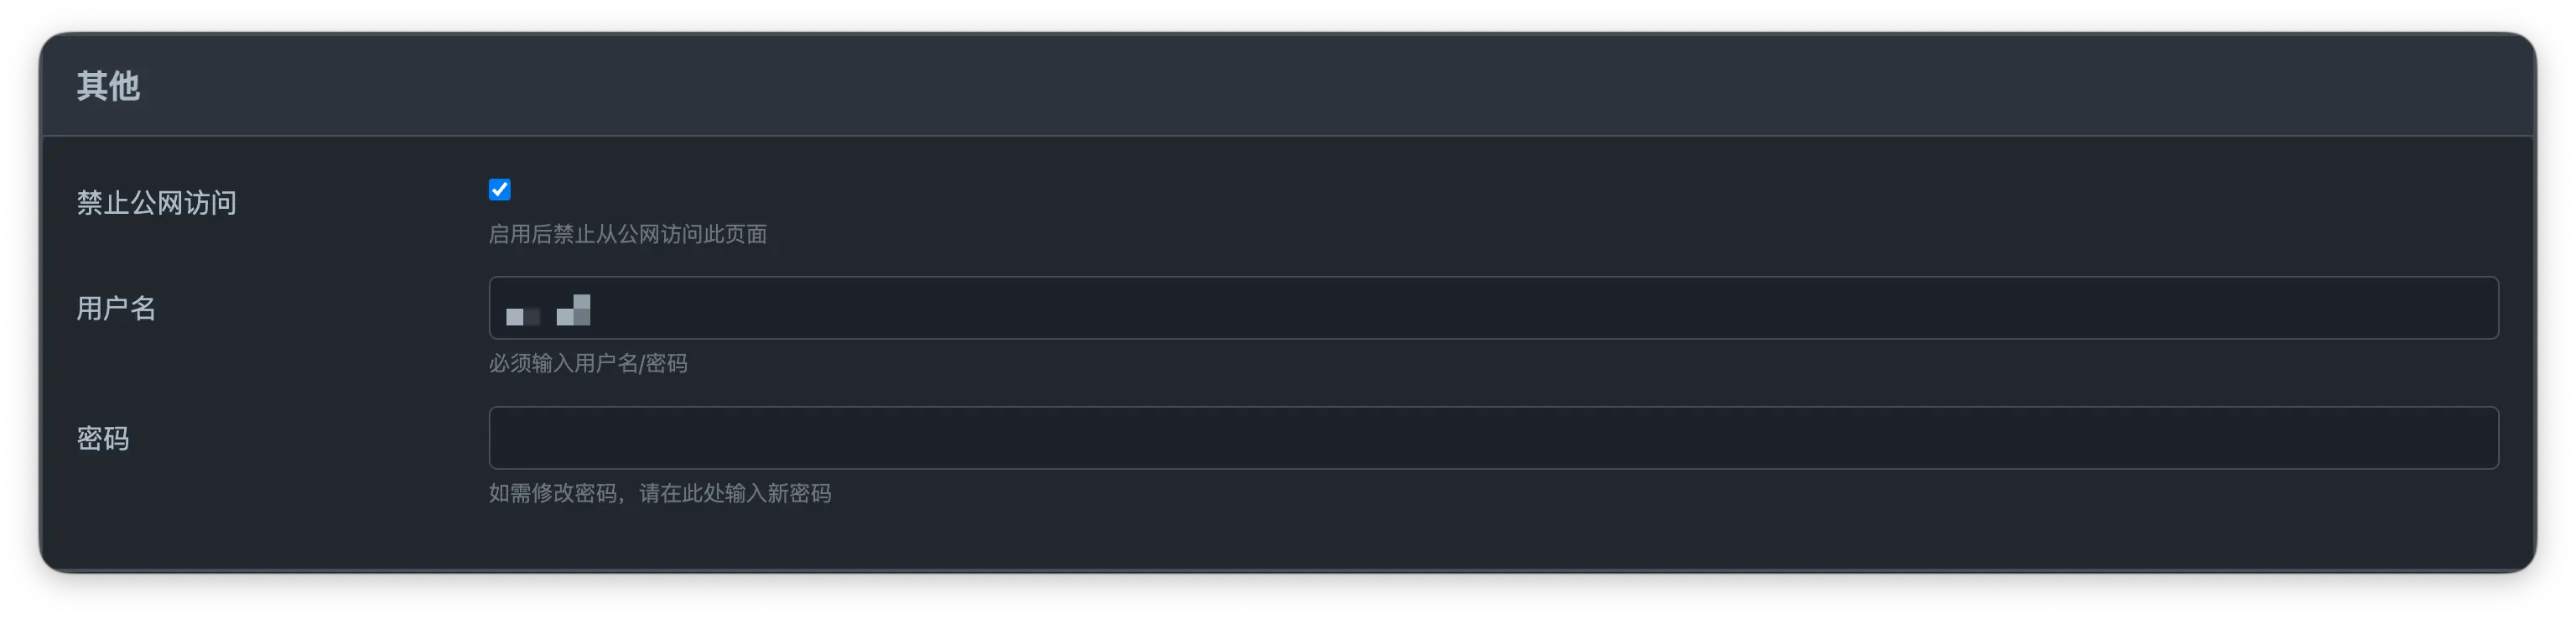
Task: Click the field above 必须输入用户名/密码 hint
Action: (1493, 308)
